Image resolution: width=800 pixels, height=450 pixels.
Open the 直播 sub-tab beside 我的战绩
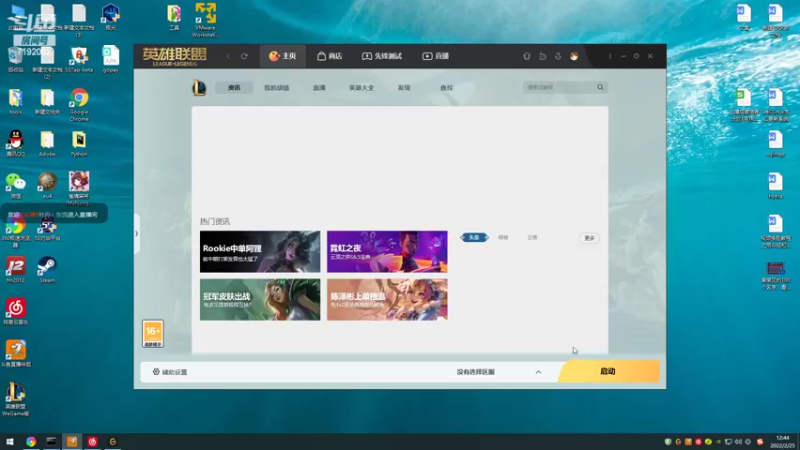click(319, 88)
